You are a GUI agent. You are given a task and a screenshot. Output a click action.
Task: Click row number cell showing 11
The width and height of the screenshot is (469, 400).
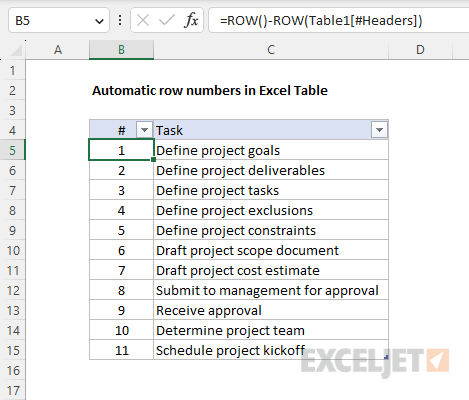[x=121, y=350]
